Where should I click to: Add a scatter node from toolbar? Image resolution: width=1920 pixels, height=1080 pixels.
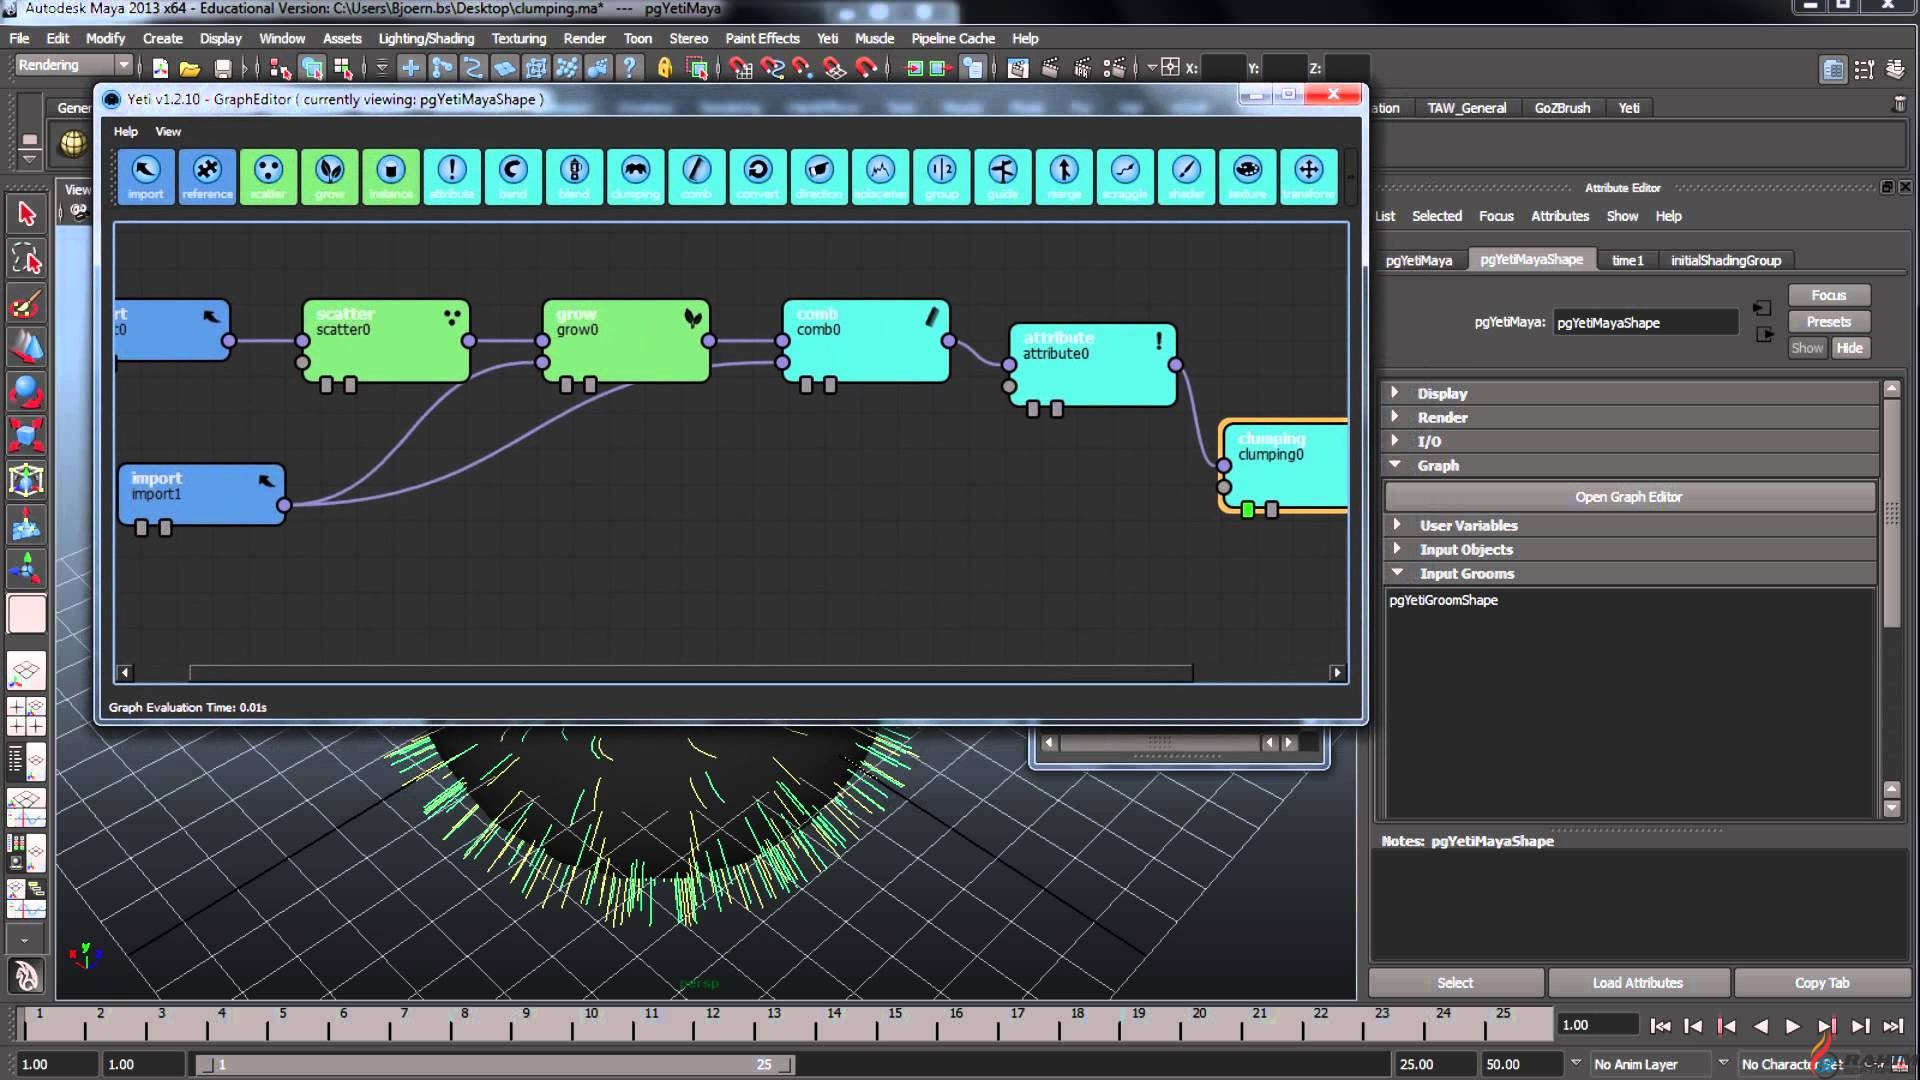268,176
